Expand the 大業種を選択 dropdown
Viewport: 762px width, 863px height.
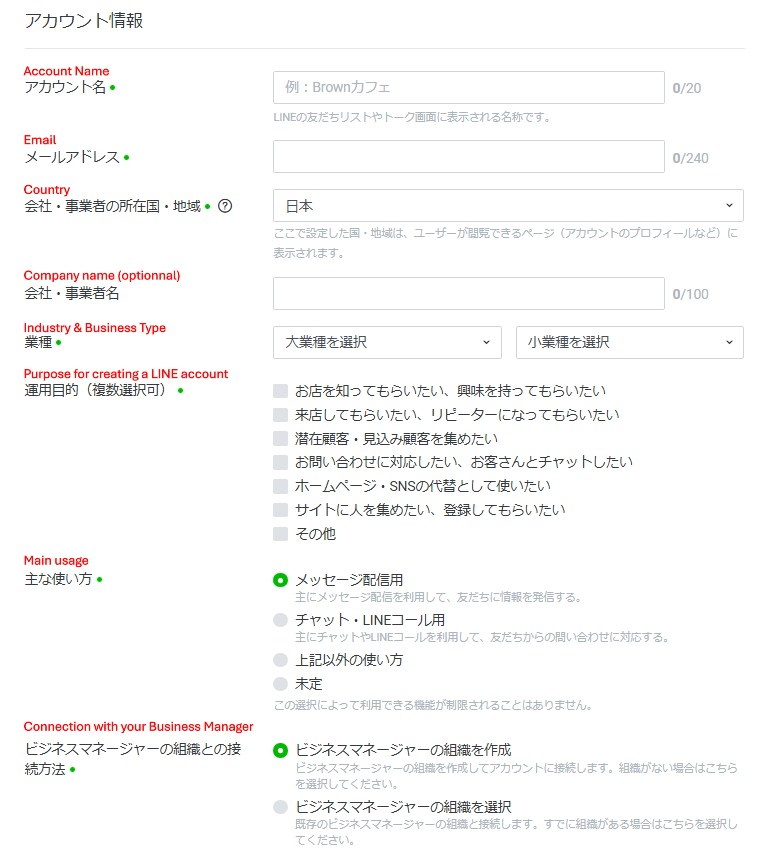387,342
